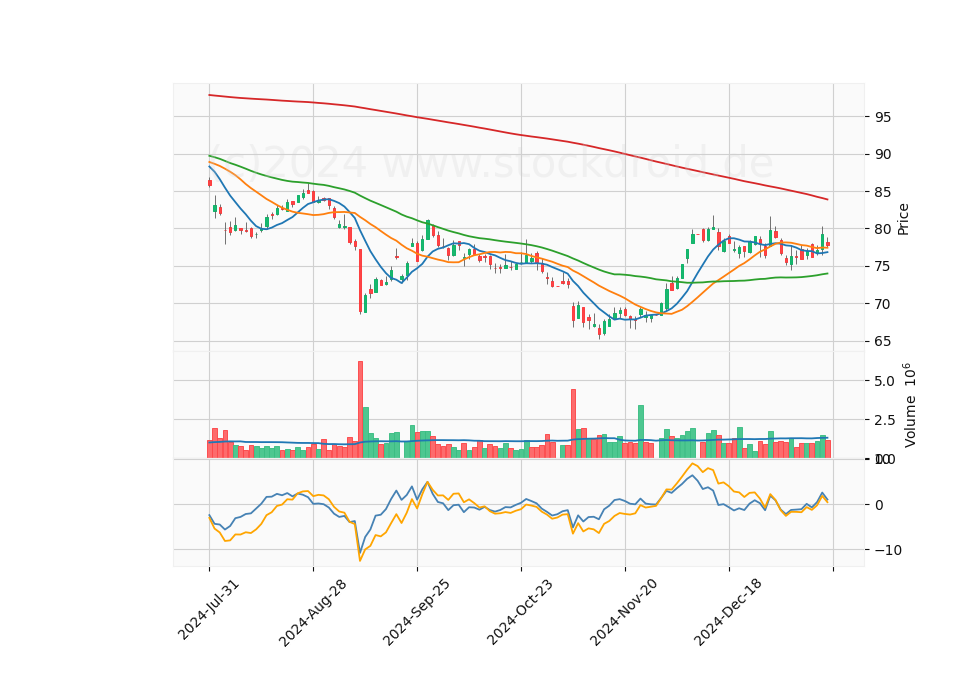Click the 65 price axis label
The height and width of the screenshot is (690, 960).
(x=882, y=342)
